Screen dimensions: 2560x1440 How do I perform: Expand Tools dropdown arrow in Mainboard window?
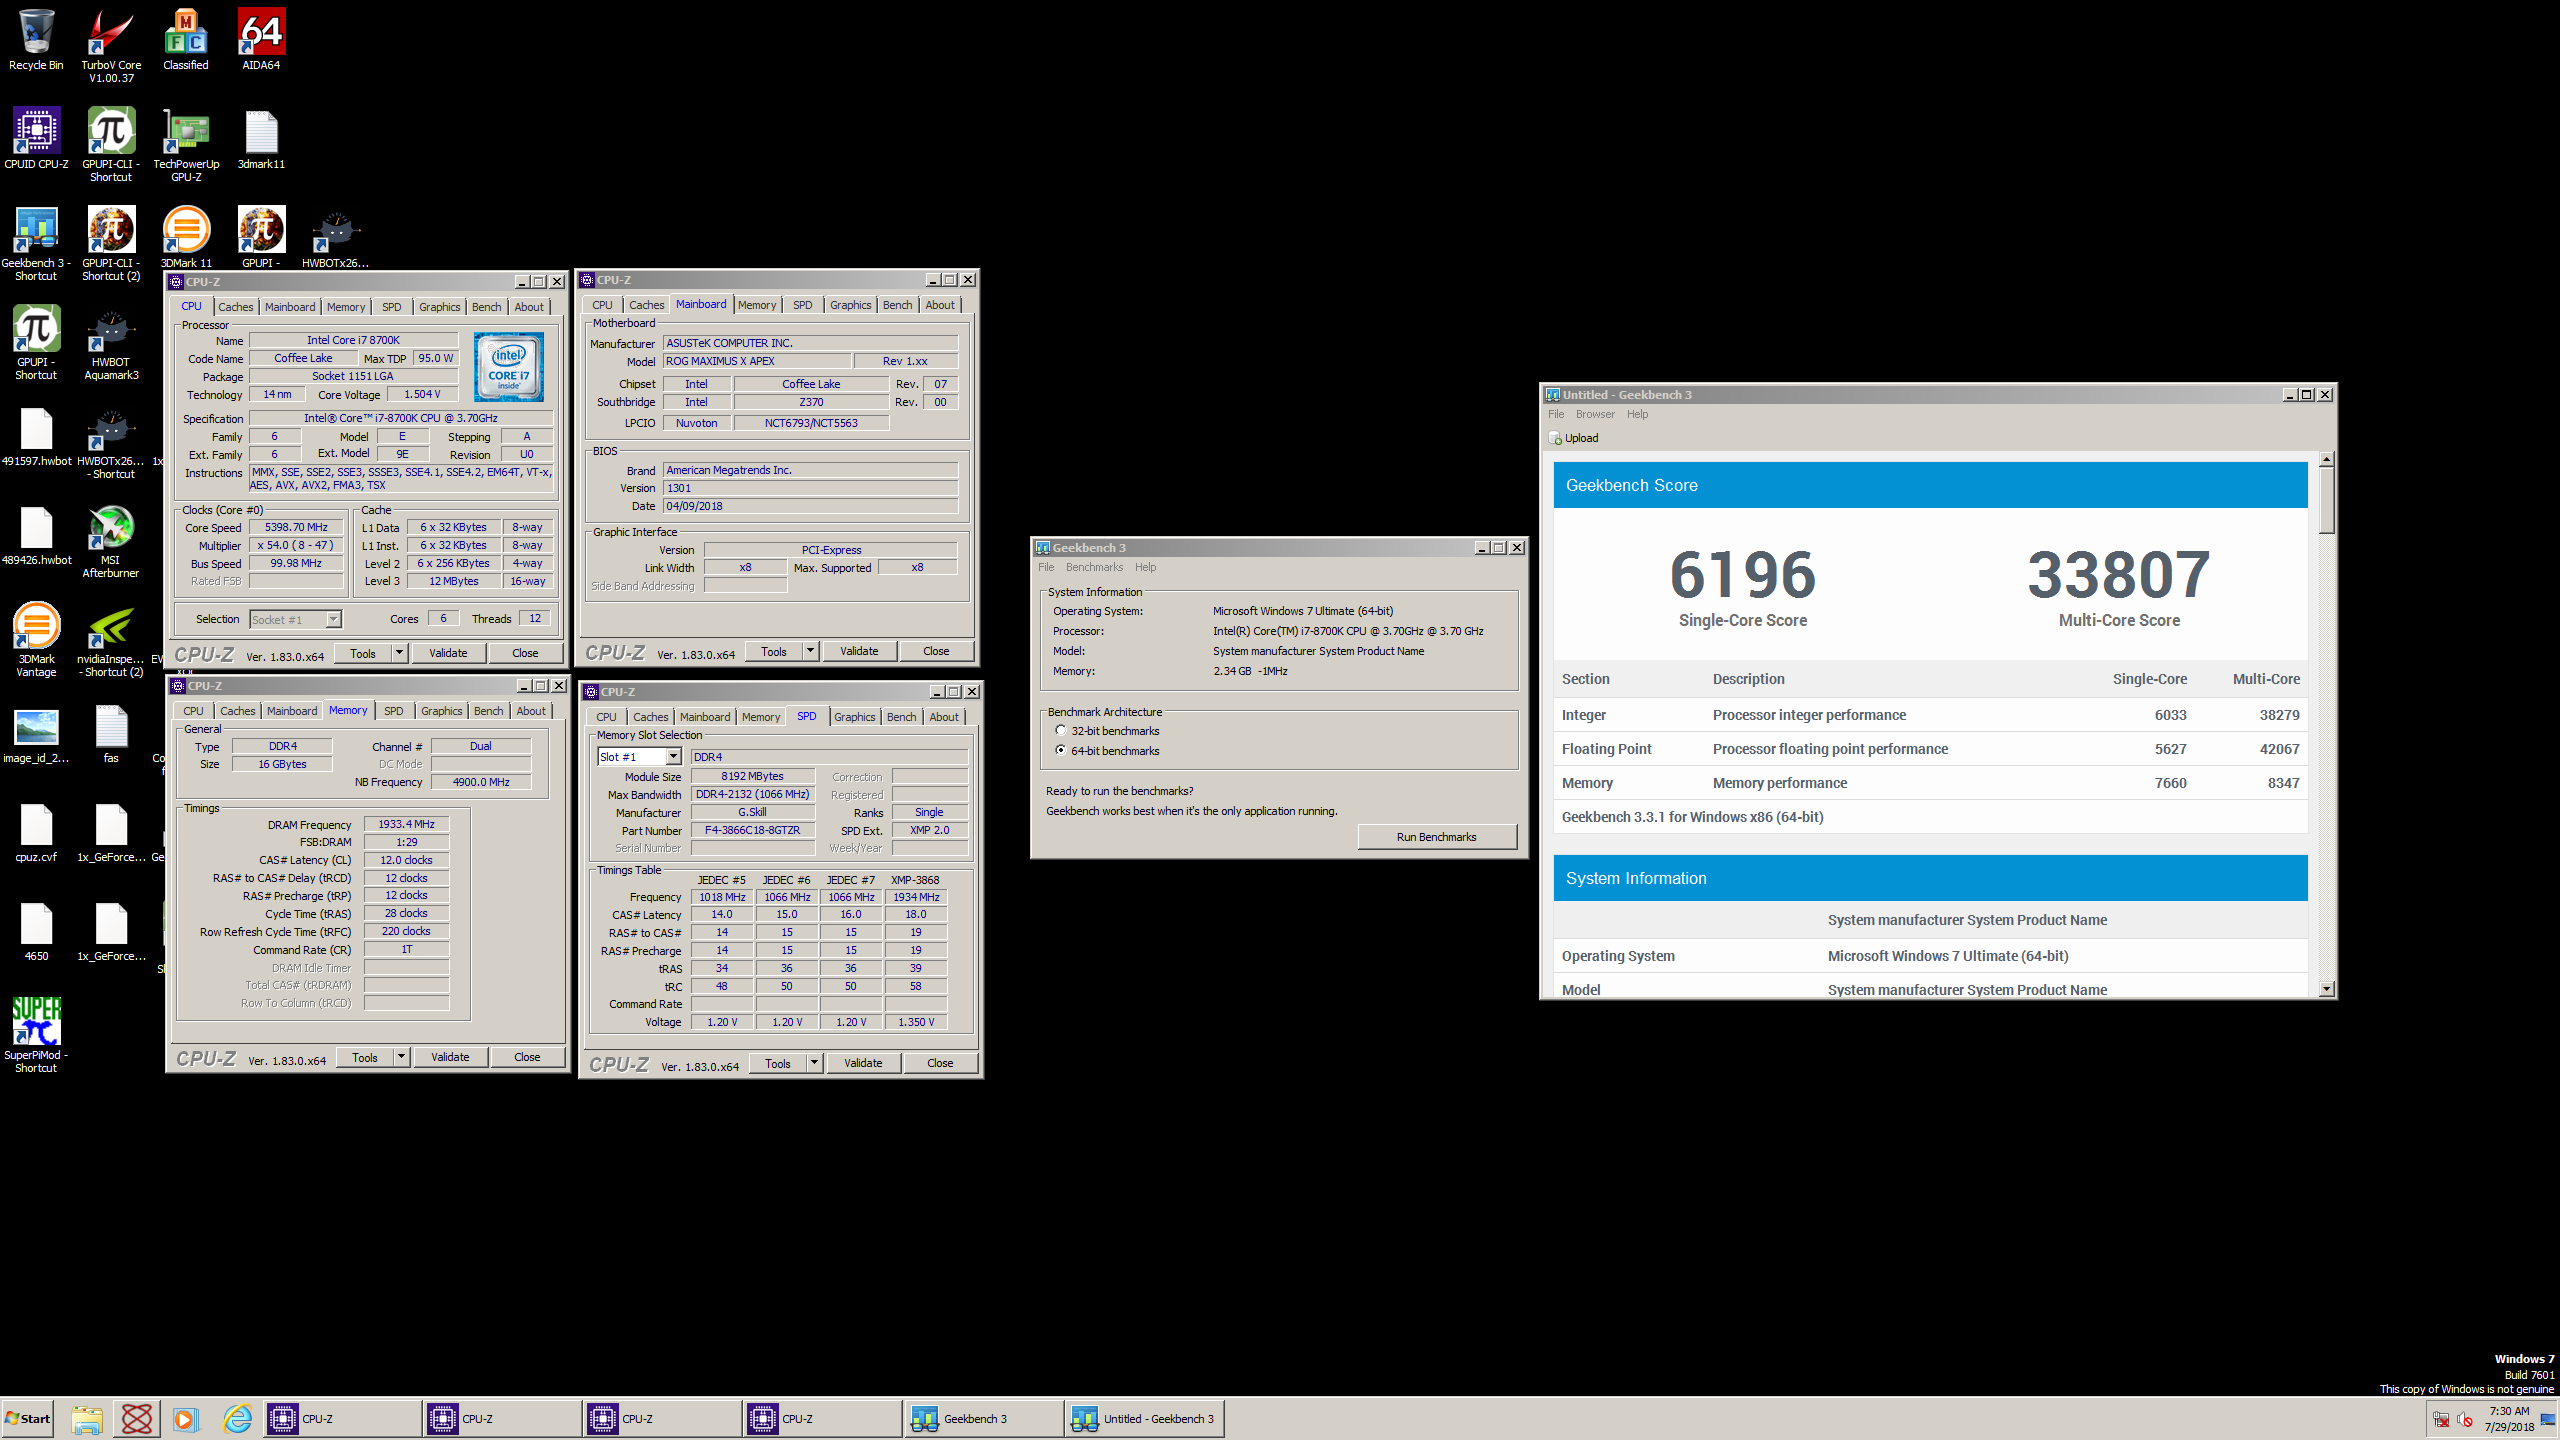pos(810,651)
